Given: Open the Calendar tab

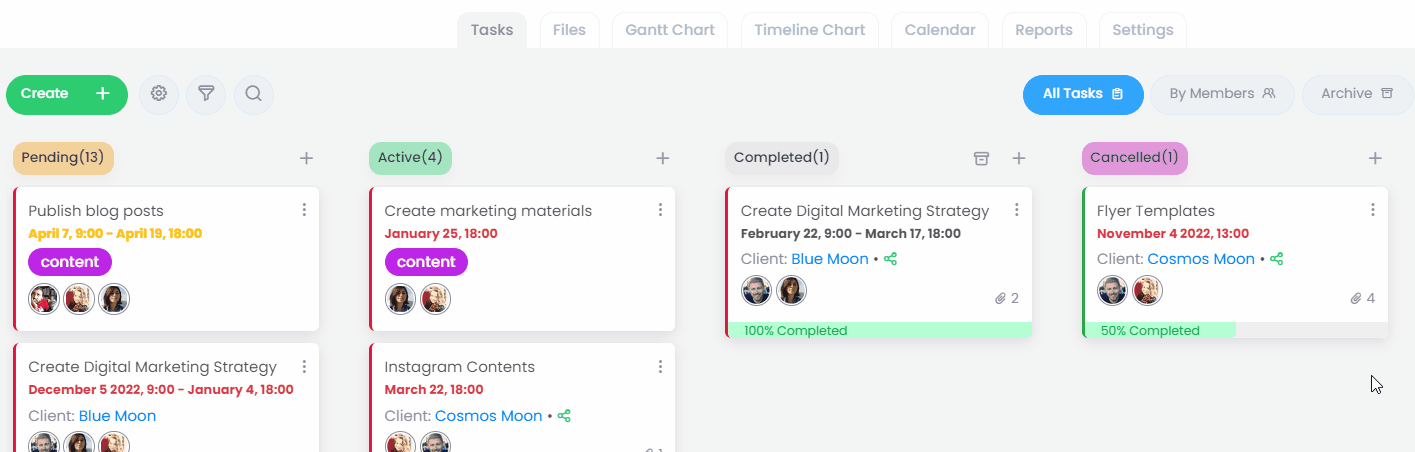Looking at the screenshot, I should pos(939,30).
